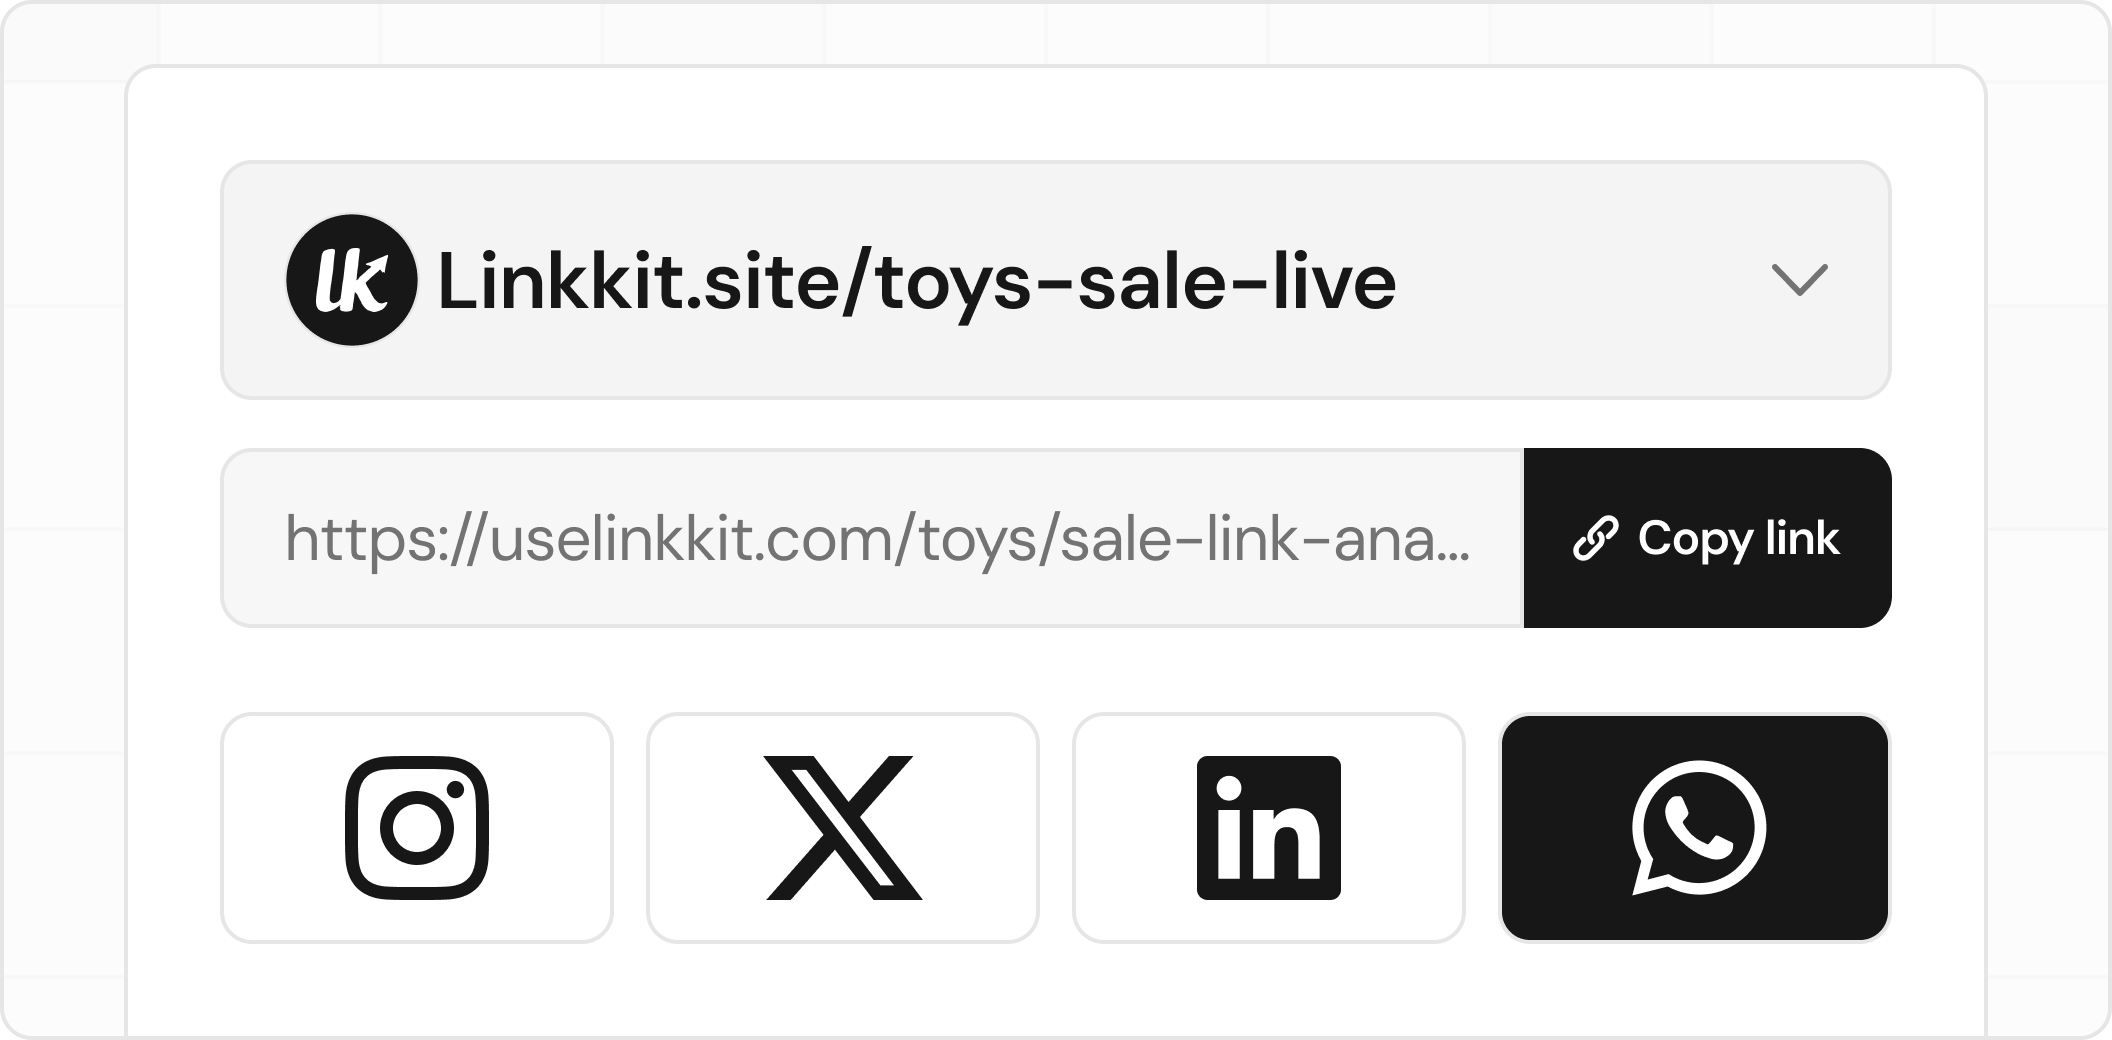Screen dimensions: 2112x1040
Task: Share the link on Instagram
Action: [416, 828]
